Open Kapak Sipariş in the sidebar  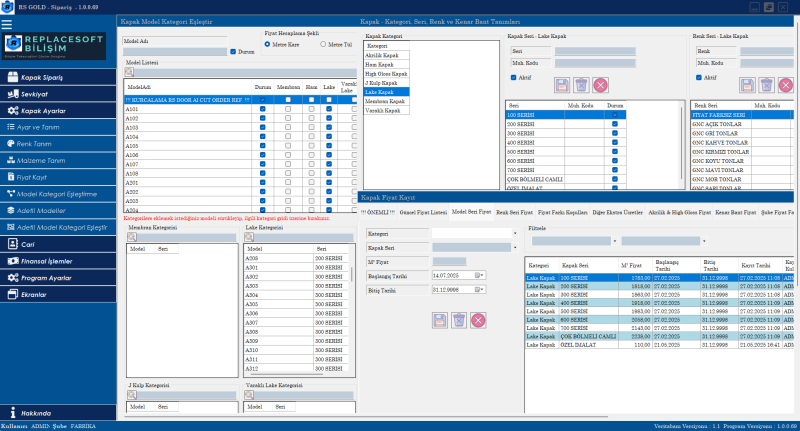pos(58,77)
